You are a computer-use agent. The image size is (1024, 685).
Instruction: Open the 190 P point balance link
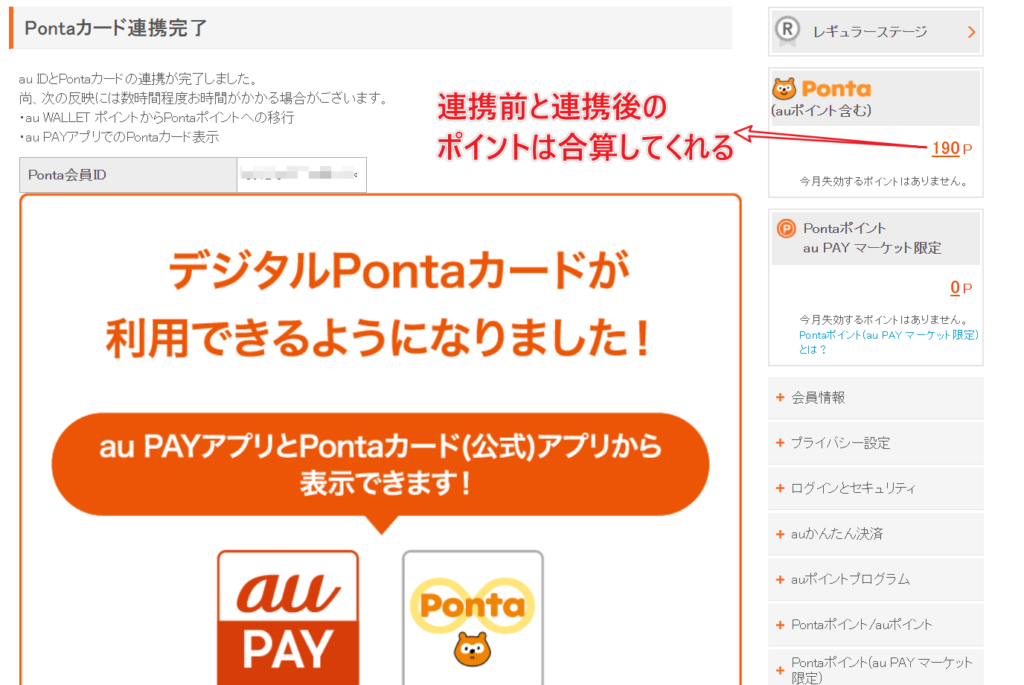(946, 149)
